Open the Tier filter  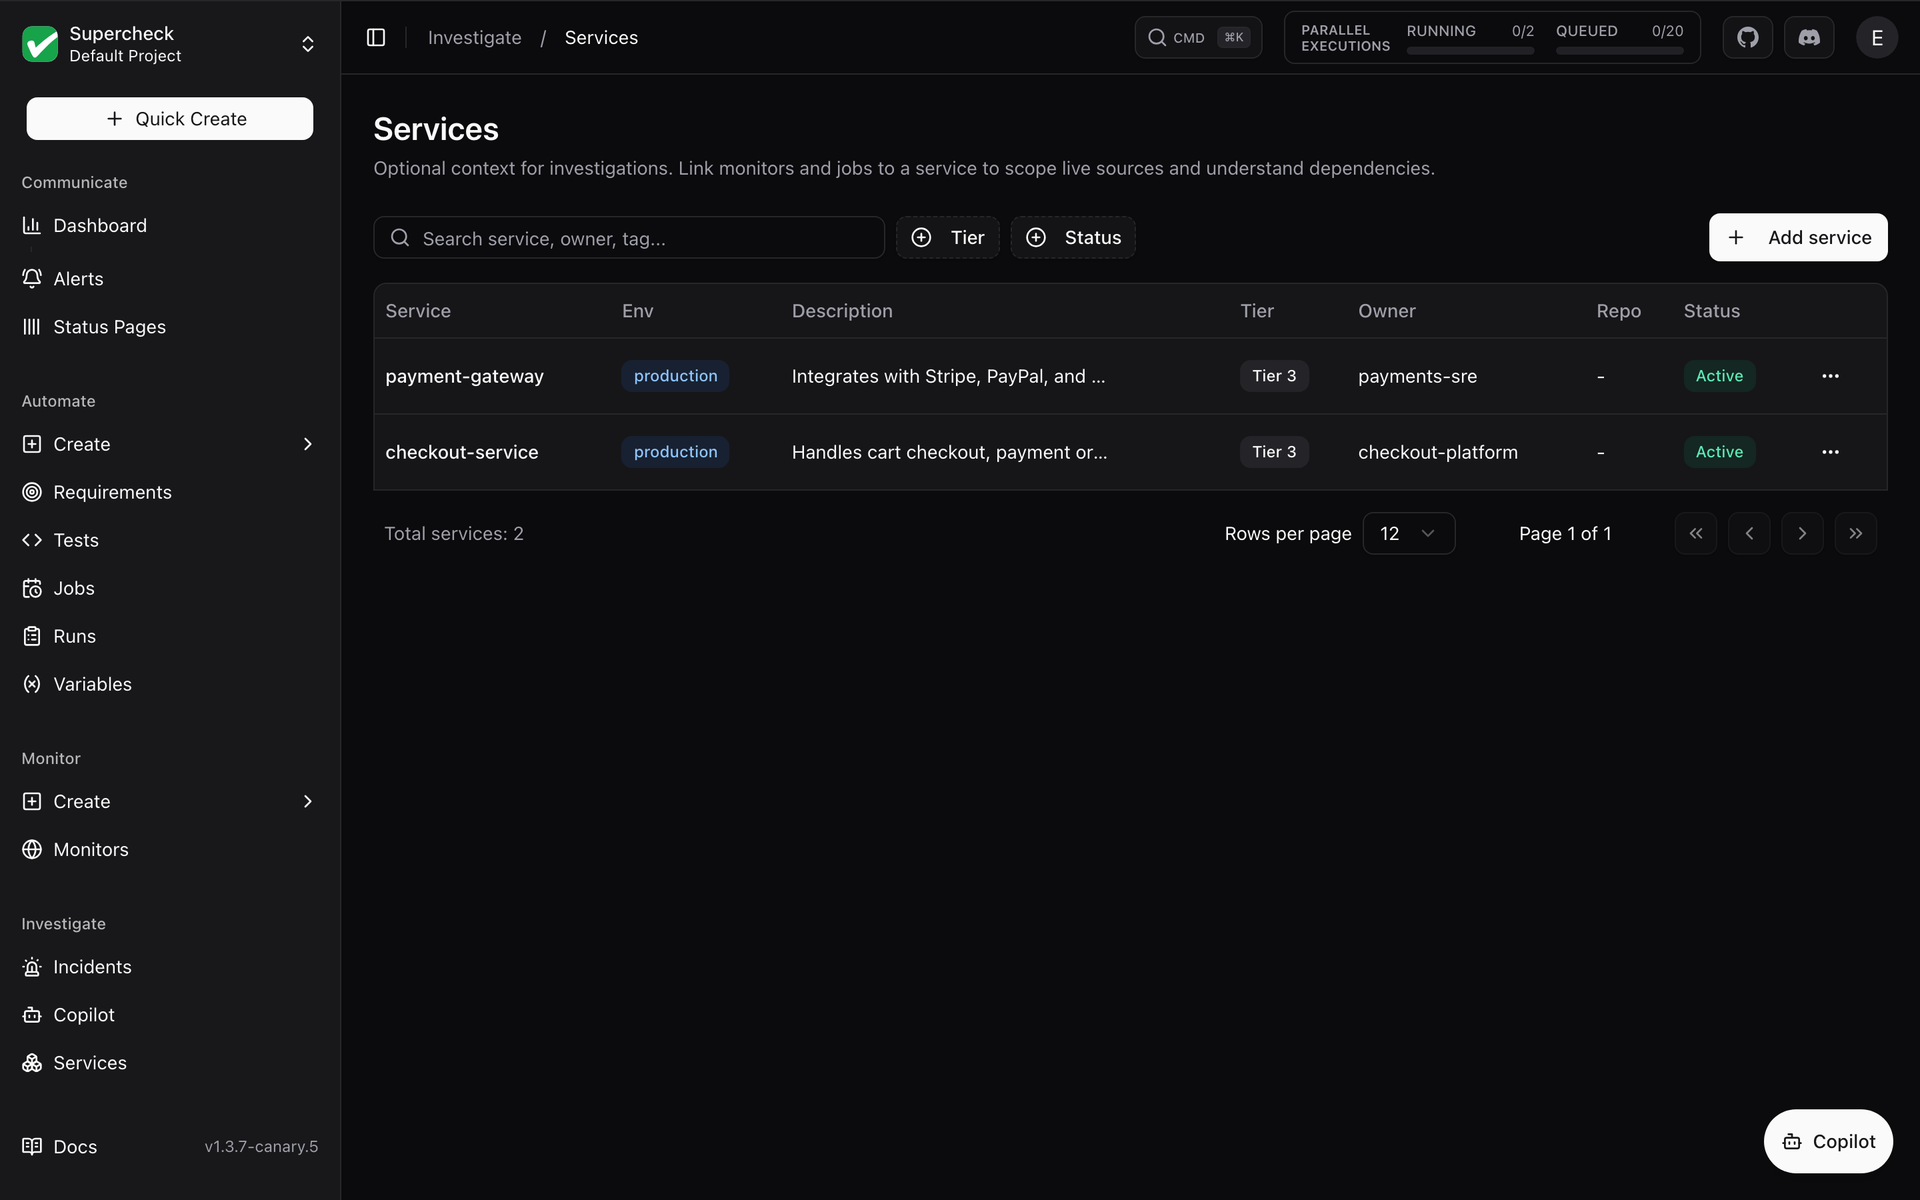click(947, 237)
